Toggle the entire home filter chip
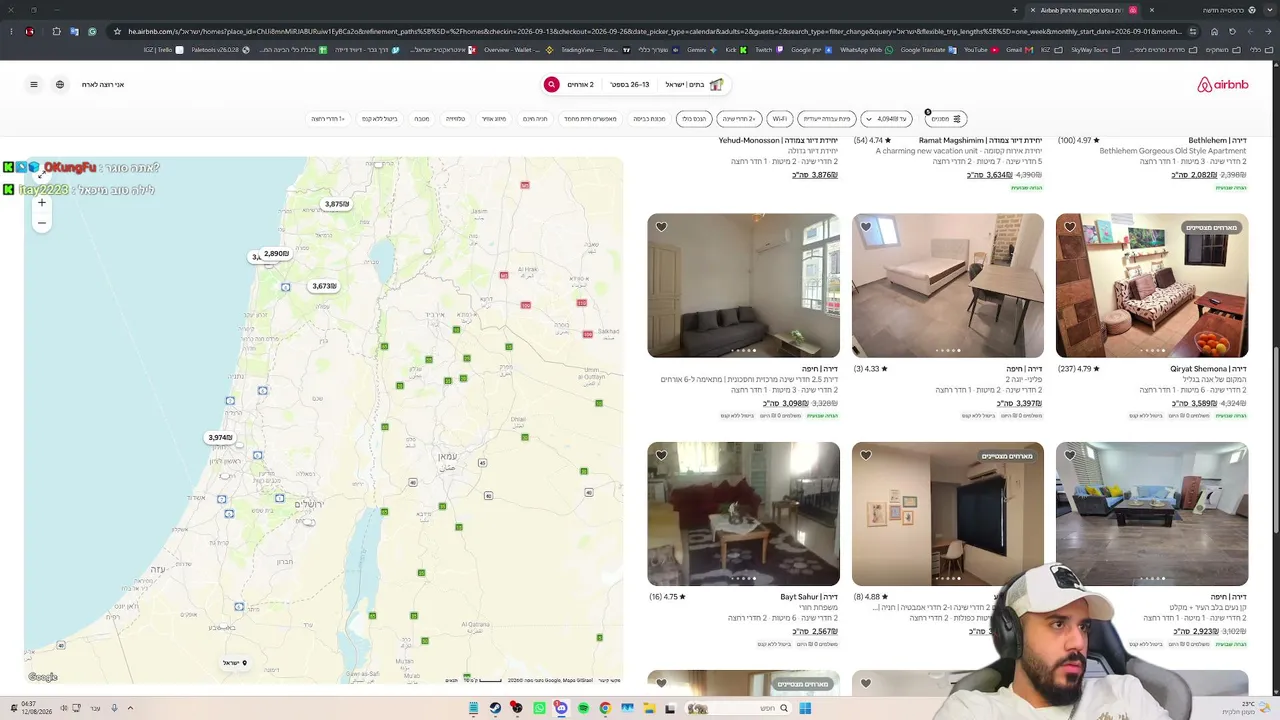The width and height of the screenshot is (1280, 720). point(694,119)
